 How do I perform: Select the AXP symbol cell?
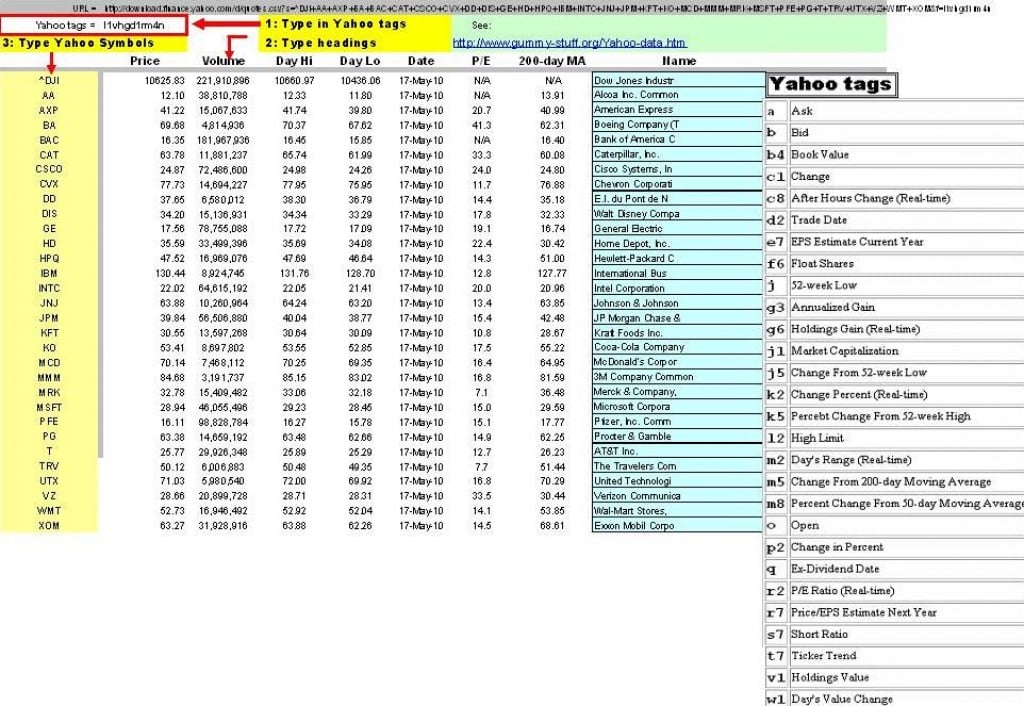[x=49, y=110]
